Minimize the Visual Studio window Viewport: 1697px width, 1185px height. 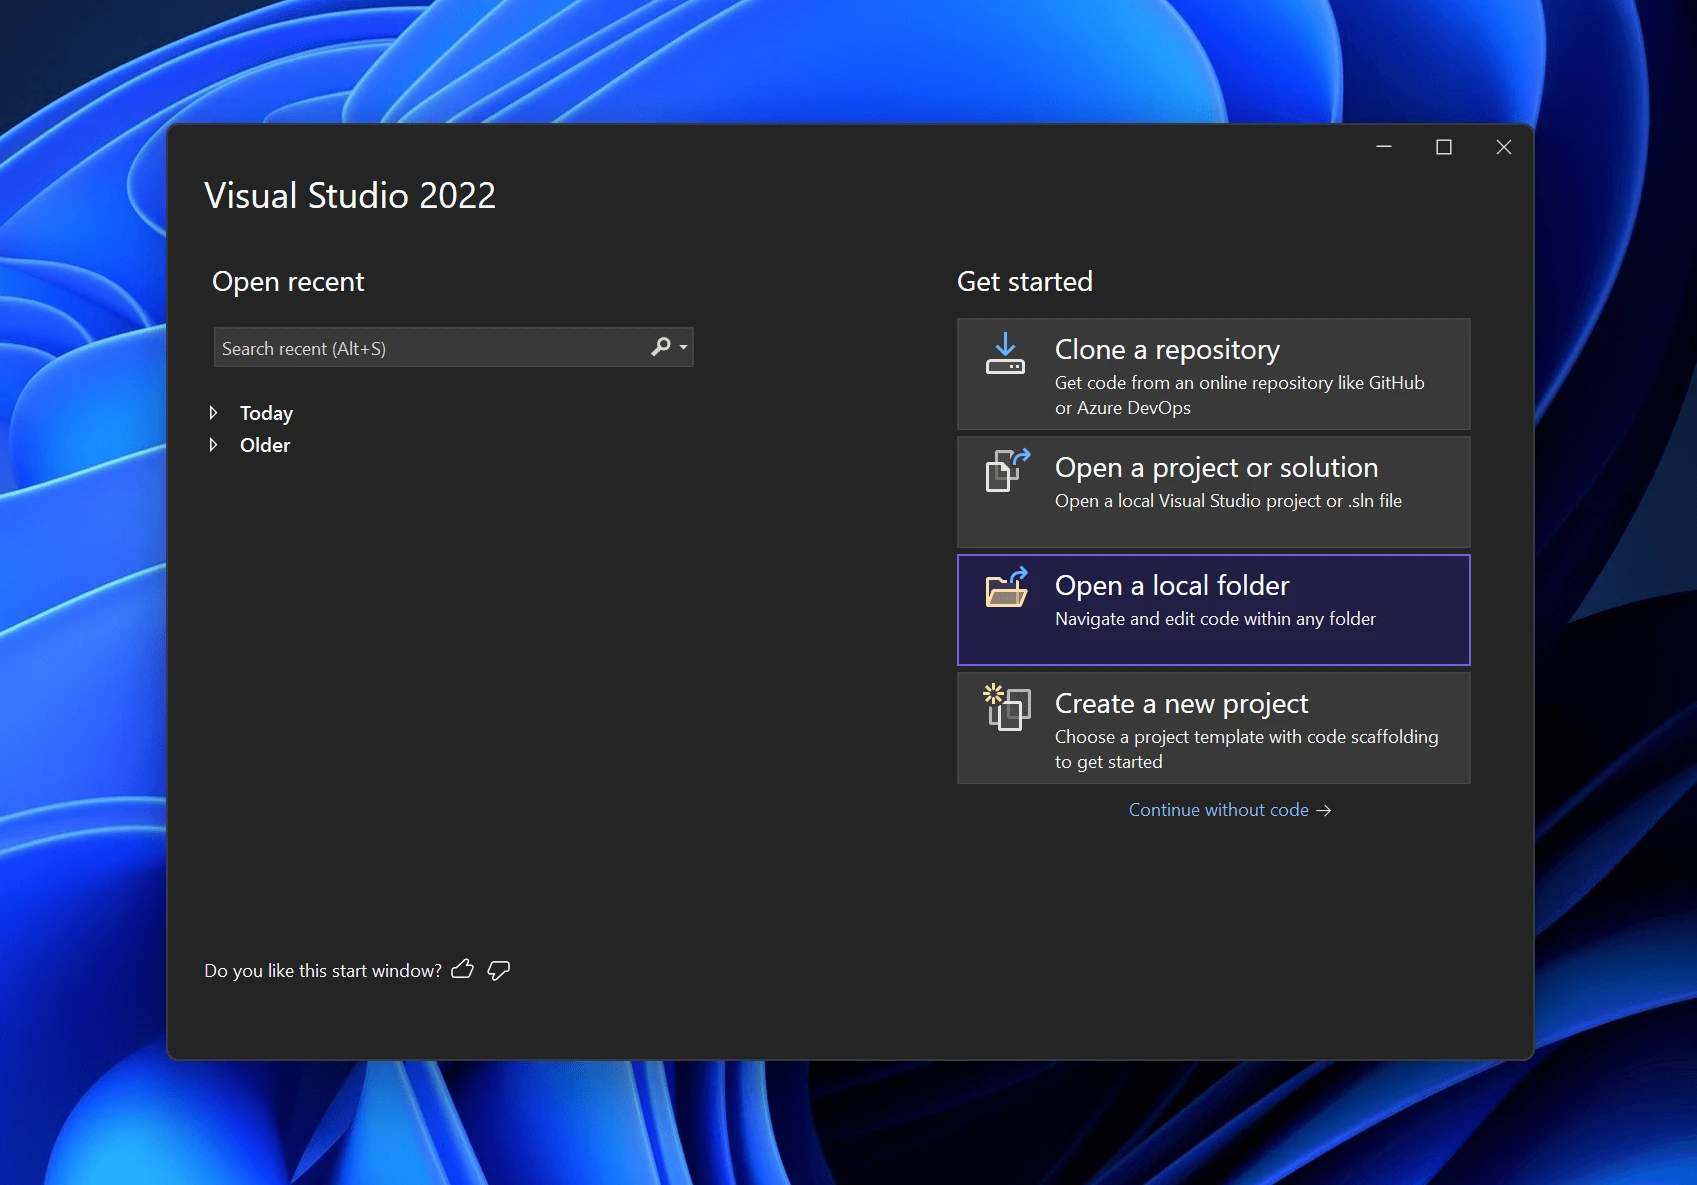1384,146
